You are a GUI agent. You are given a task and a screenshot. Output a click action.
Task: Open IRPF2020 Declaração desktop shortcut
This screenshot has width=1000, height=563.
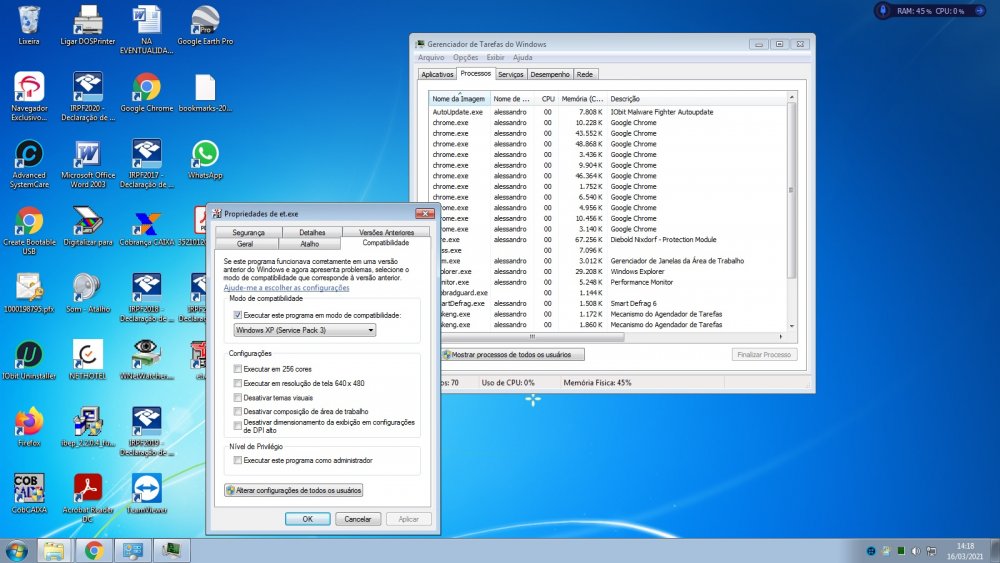pyautogui.click(x=88, y=96)
